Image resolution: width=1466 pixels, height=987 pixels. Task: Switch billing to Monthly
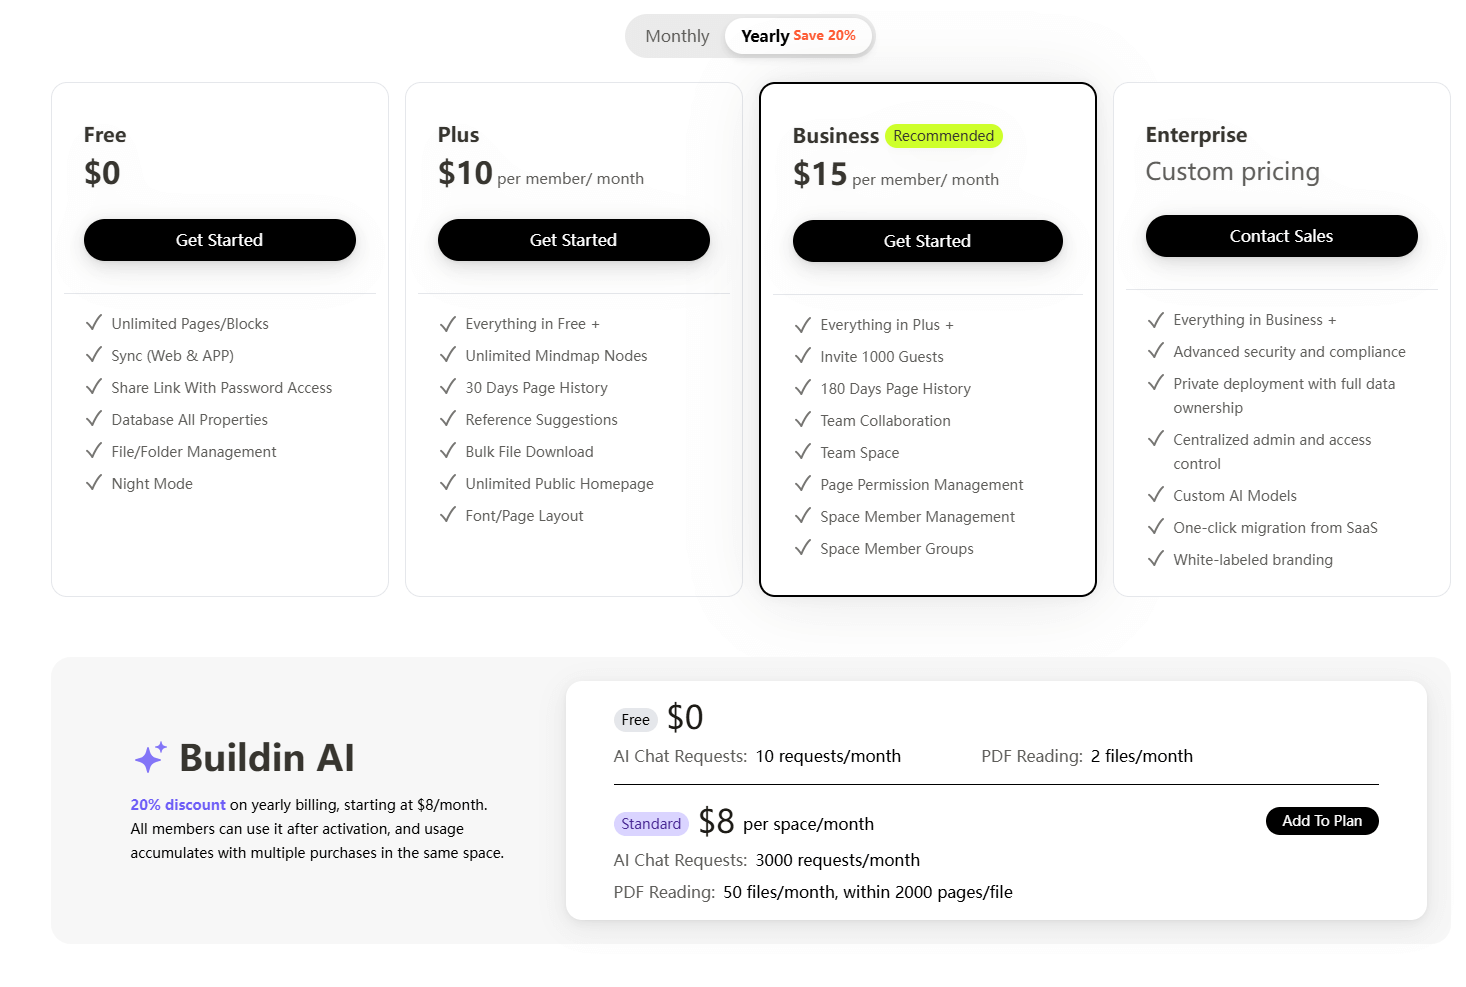pos(677,35)
